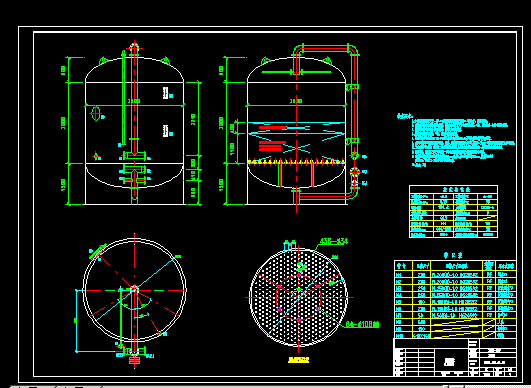This screenshot has height=388, width=531.
Task: Click the yellow nozzle distribution plate in section view
Action: click(296, 162)
